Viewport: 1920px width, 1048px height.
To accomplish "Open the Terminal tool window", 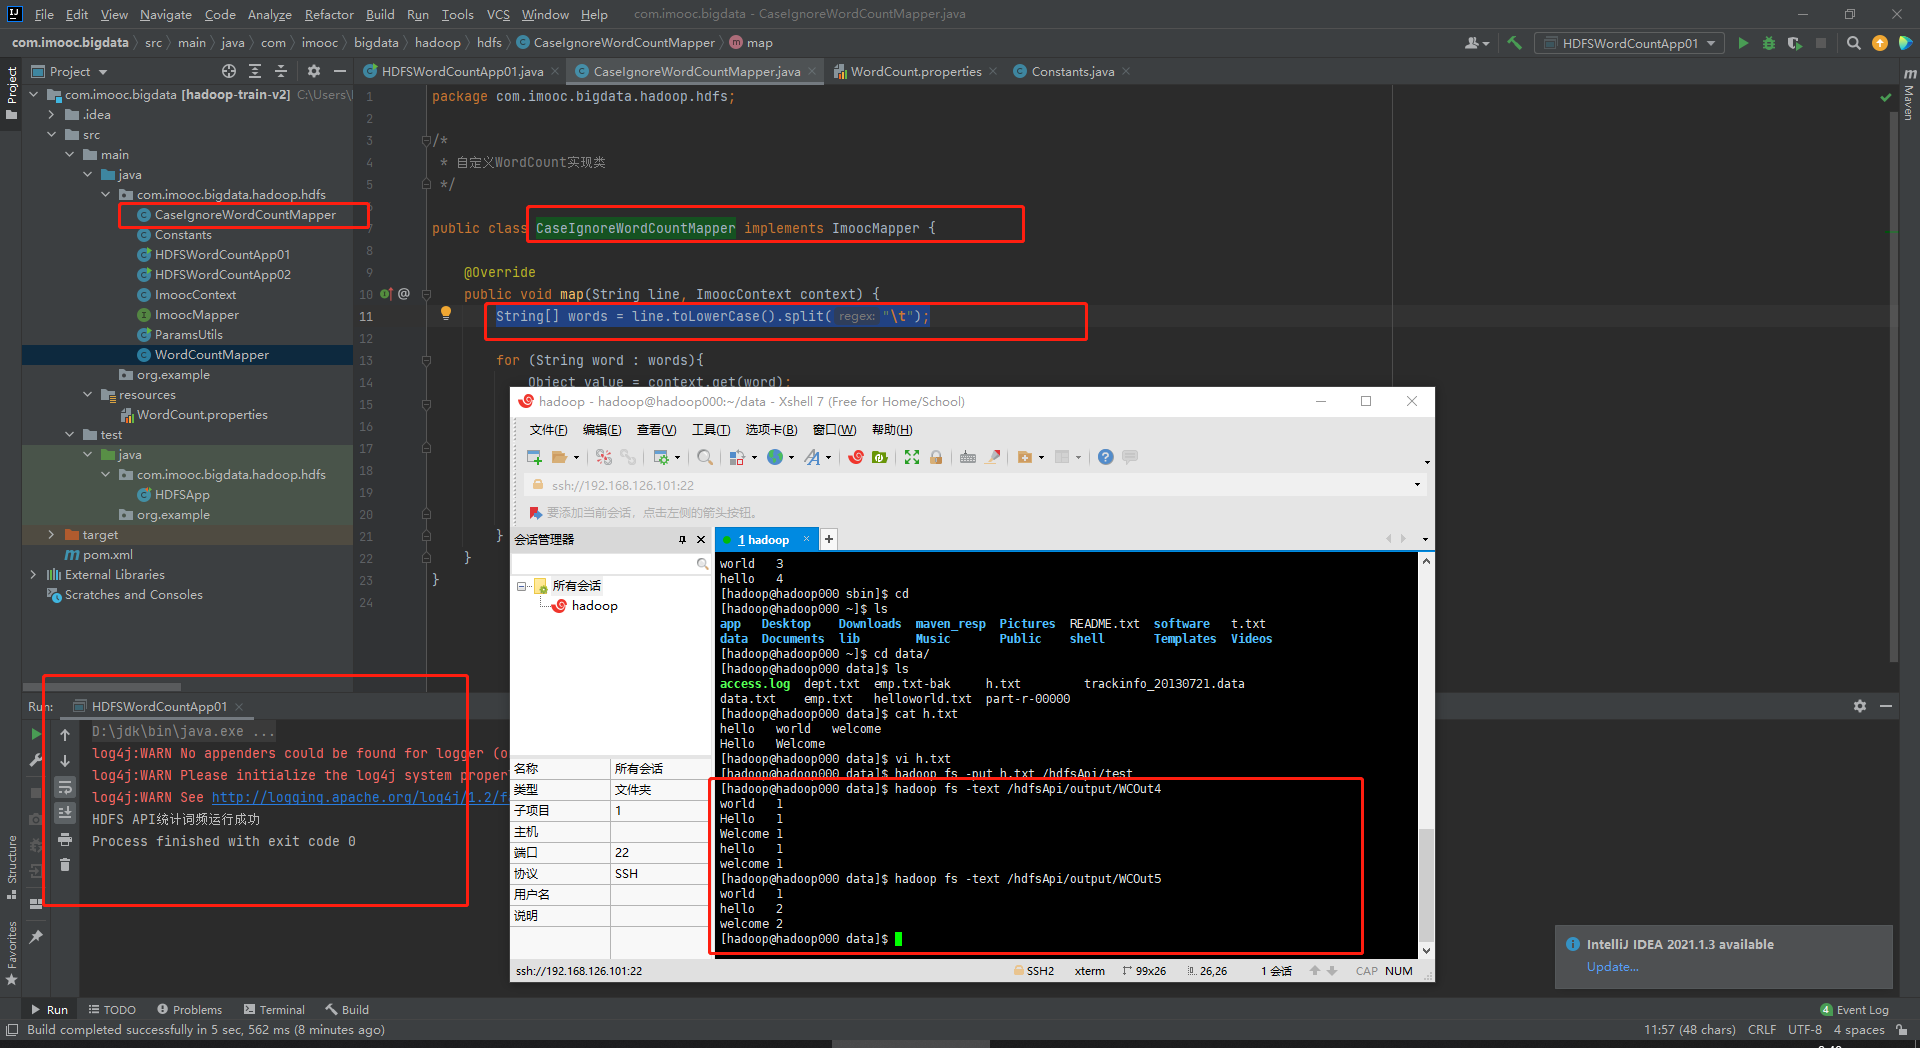I will (x=273, y=1009).
